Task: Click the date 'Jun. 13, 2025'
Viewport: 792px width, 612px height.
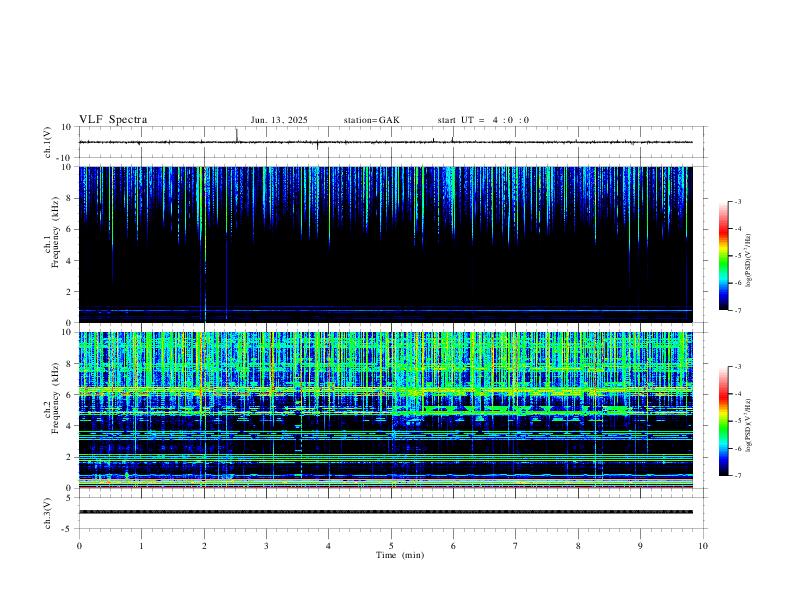Action: coord(279,120)
